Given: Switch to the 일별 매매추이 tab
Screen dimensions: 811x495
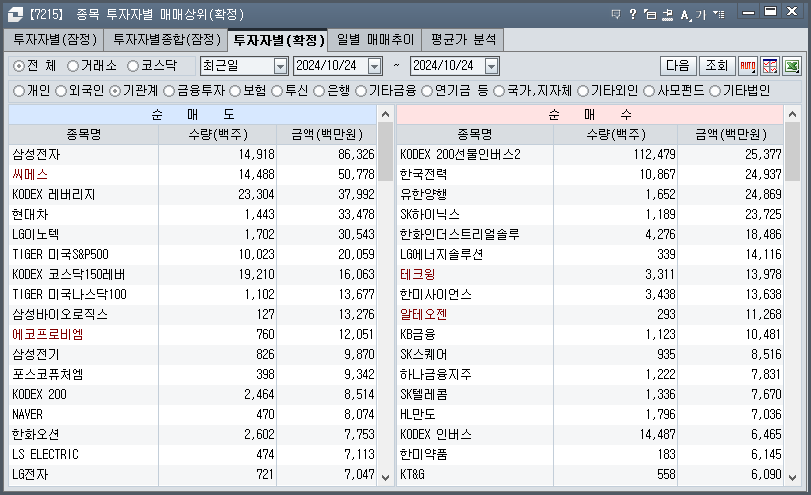Looking at the screenshot, I should pos(375,40).
